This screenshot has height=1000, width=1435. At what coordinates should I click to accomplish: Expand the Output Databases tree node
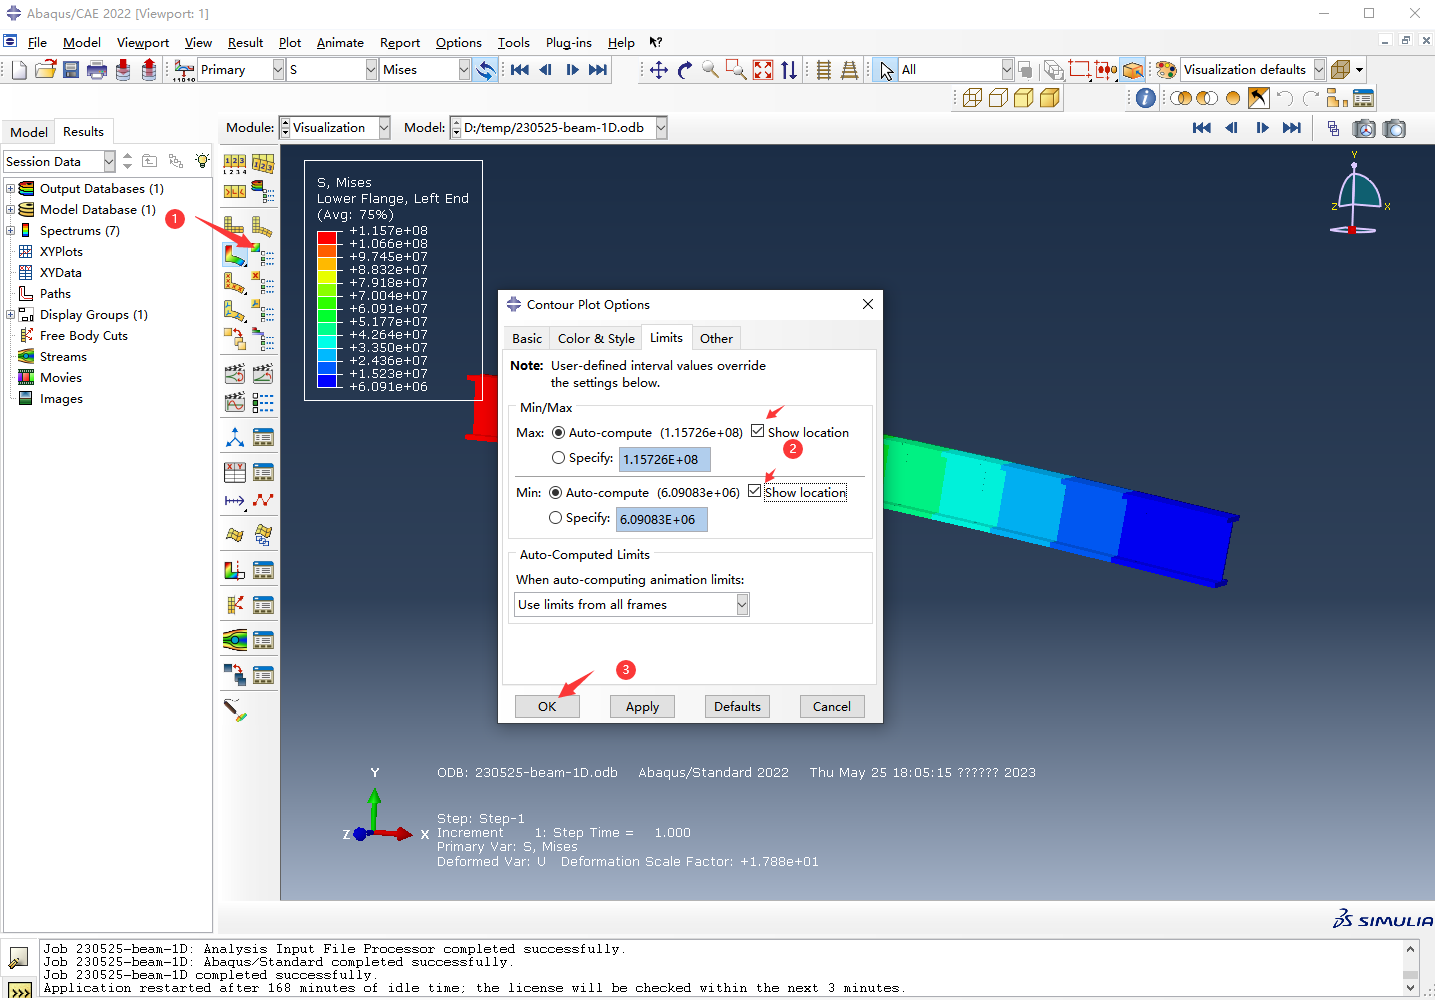(x=11, y=188)
